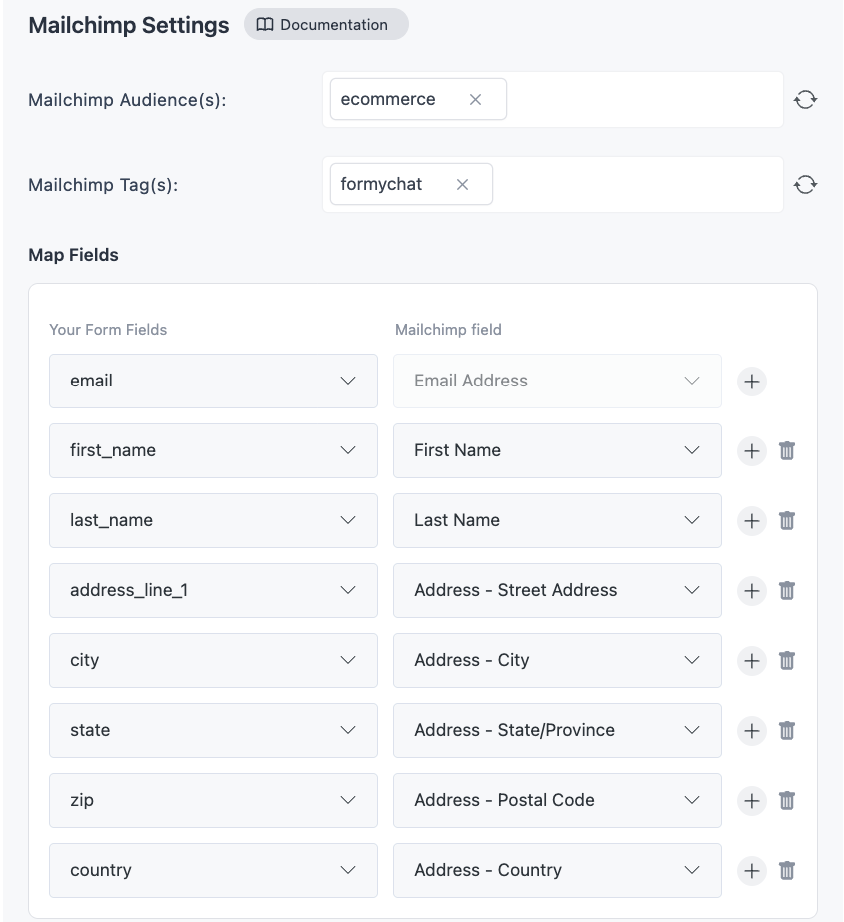Click the Your Form Fields column label

[108, 330]
